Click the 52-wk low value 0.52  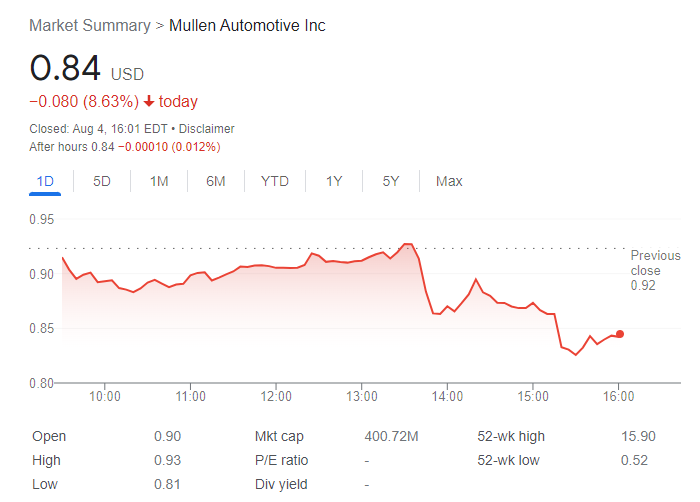pyautogui.click(x=634, y=460)
